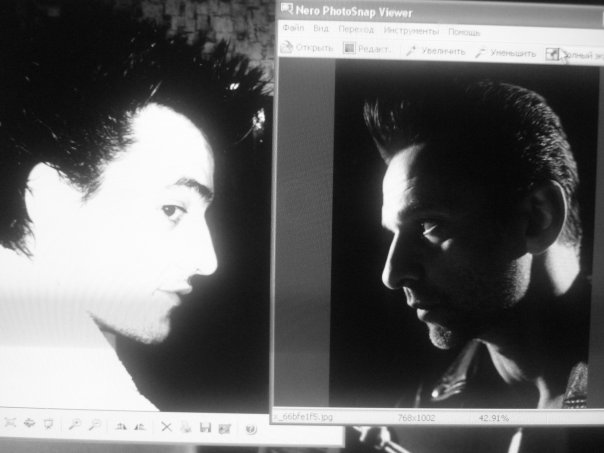Click the Полный экран full-screen button
Screen dimensions: 604x453
coord(574,55)
